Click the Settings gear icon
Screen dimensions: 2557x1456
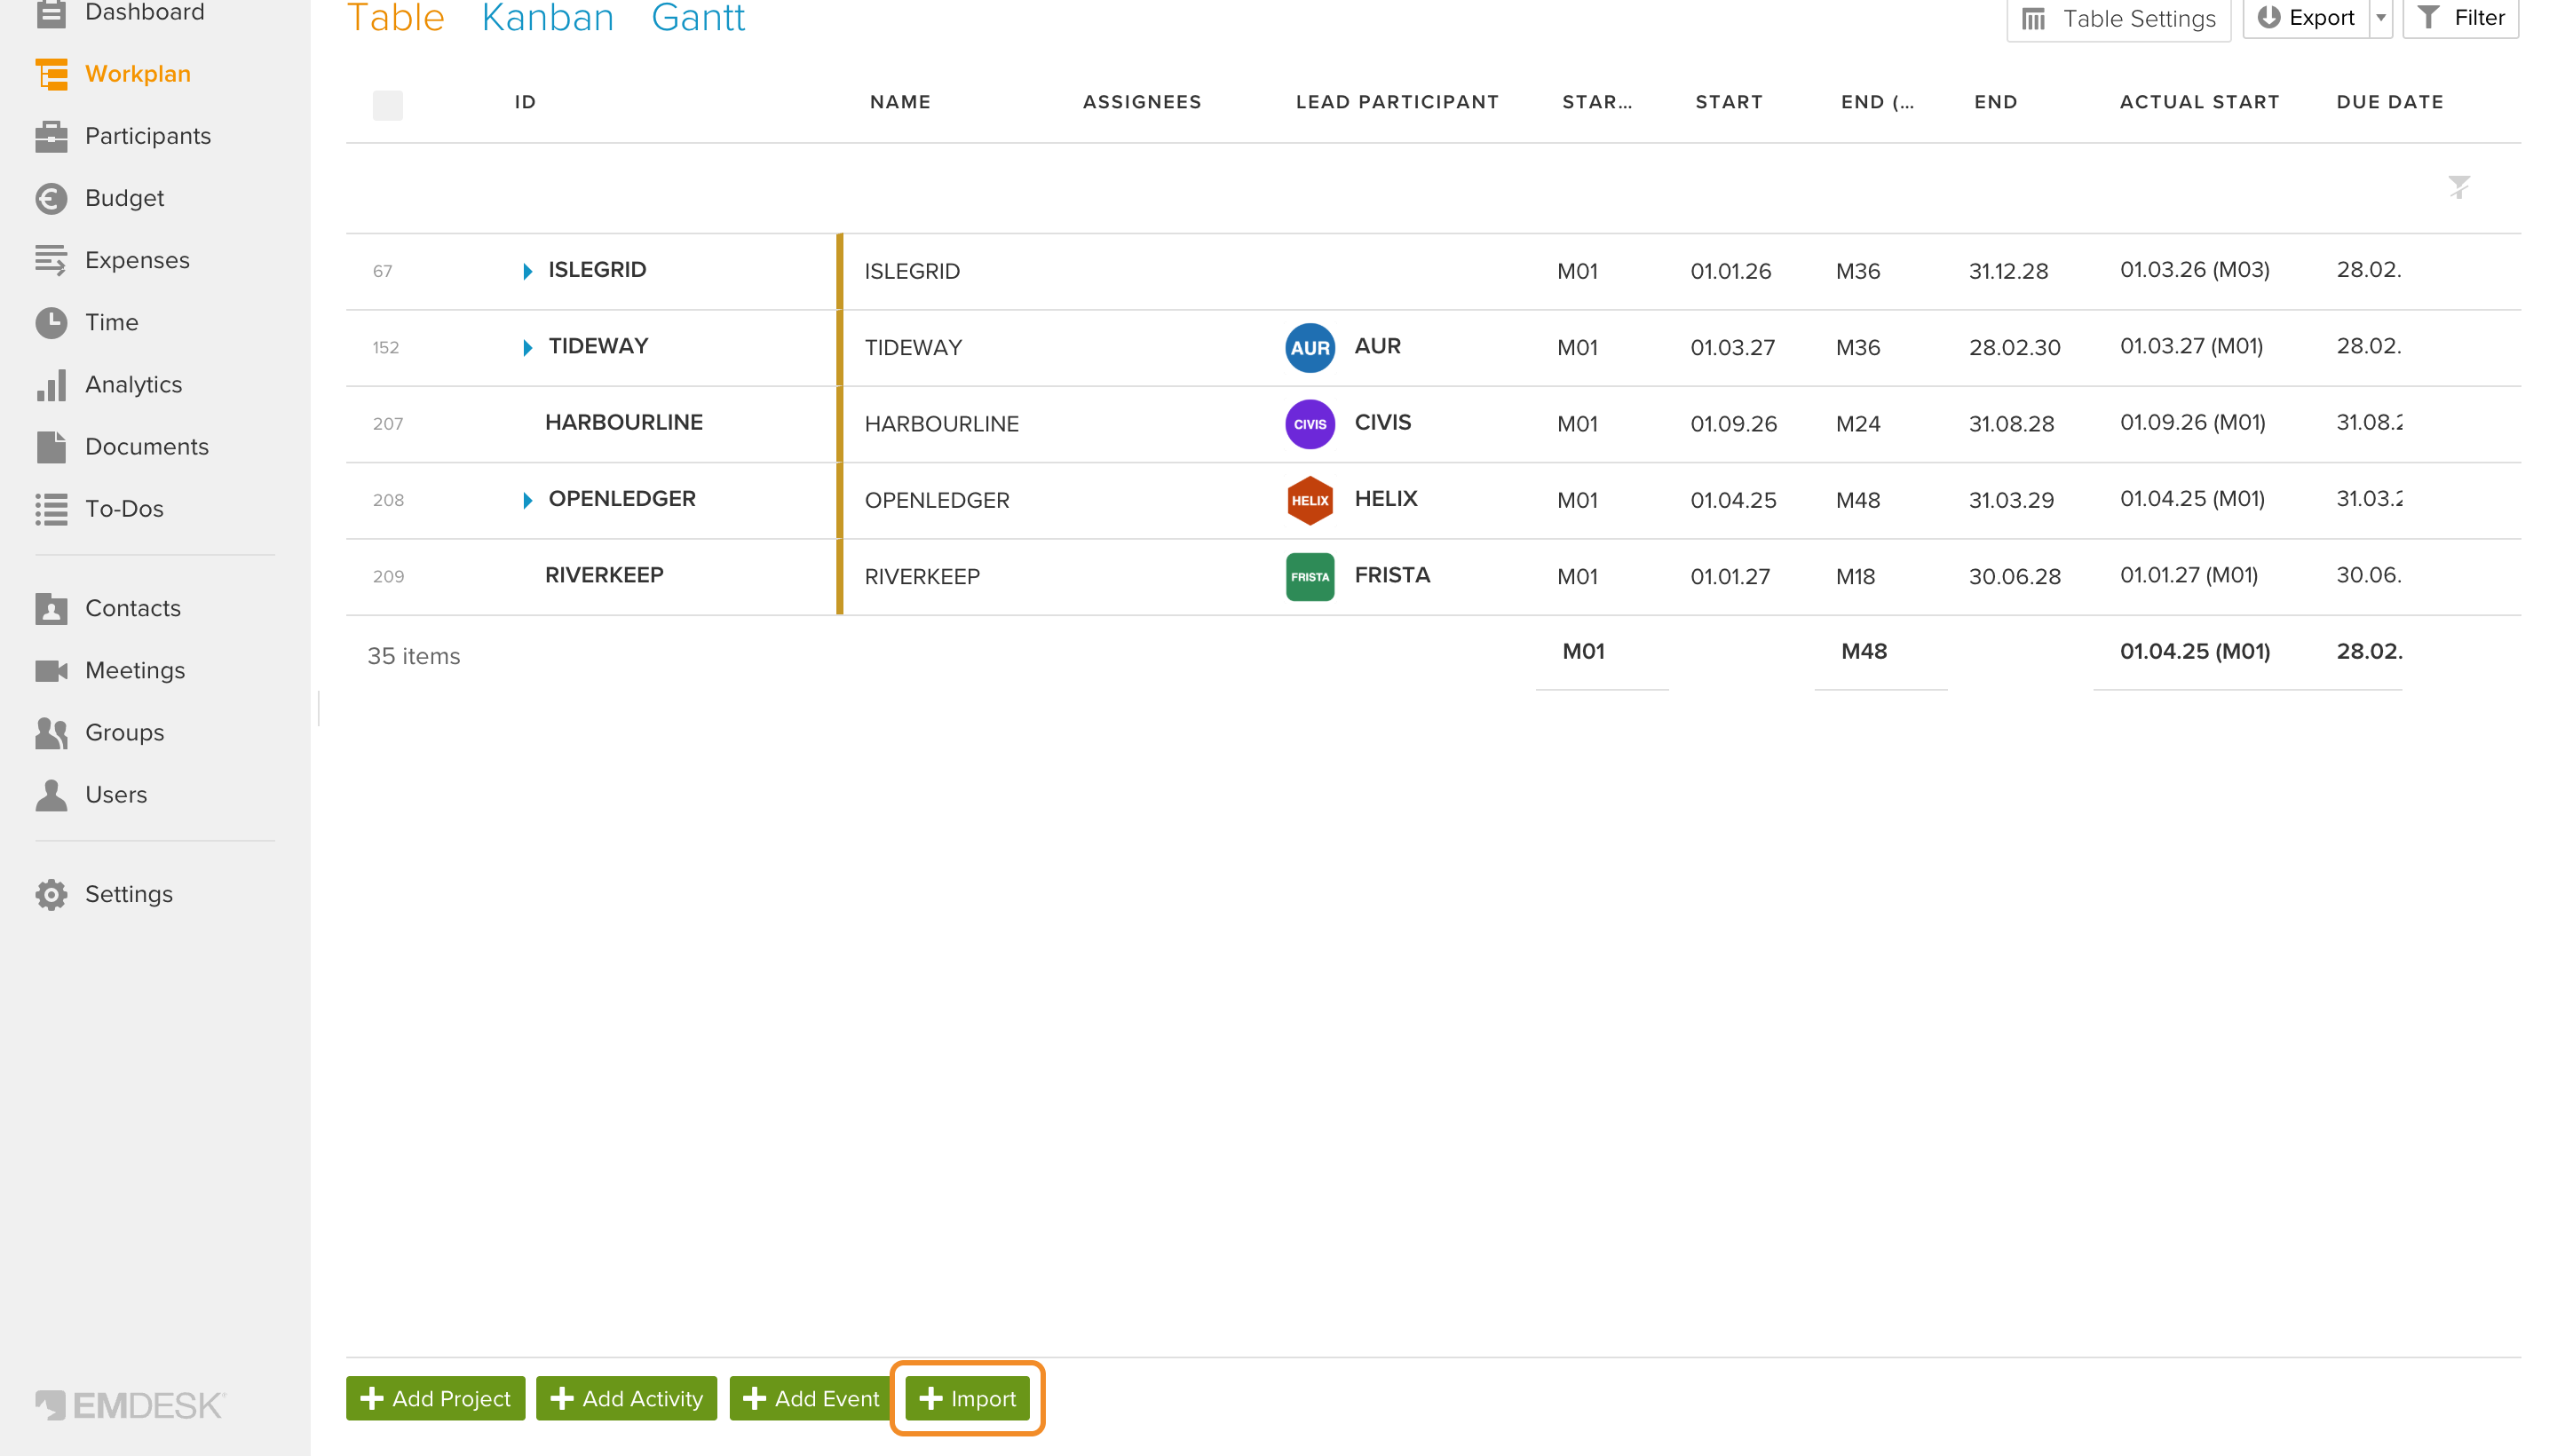pyautogui.click(x=51, y=894)
